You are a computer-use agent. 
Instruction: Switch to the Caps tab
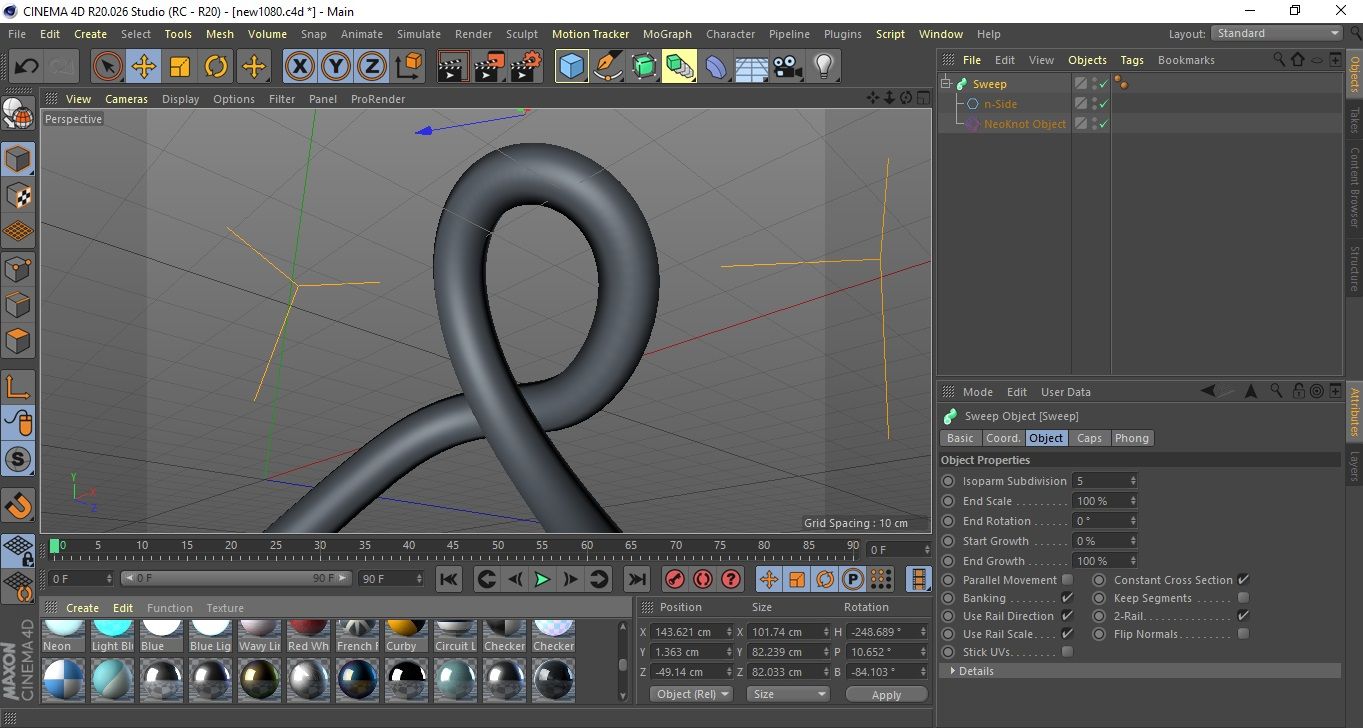click(1089, 438)
